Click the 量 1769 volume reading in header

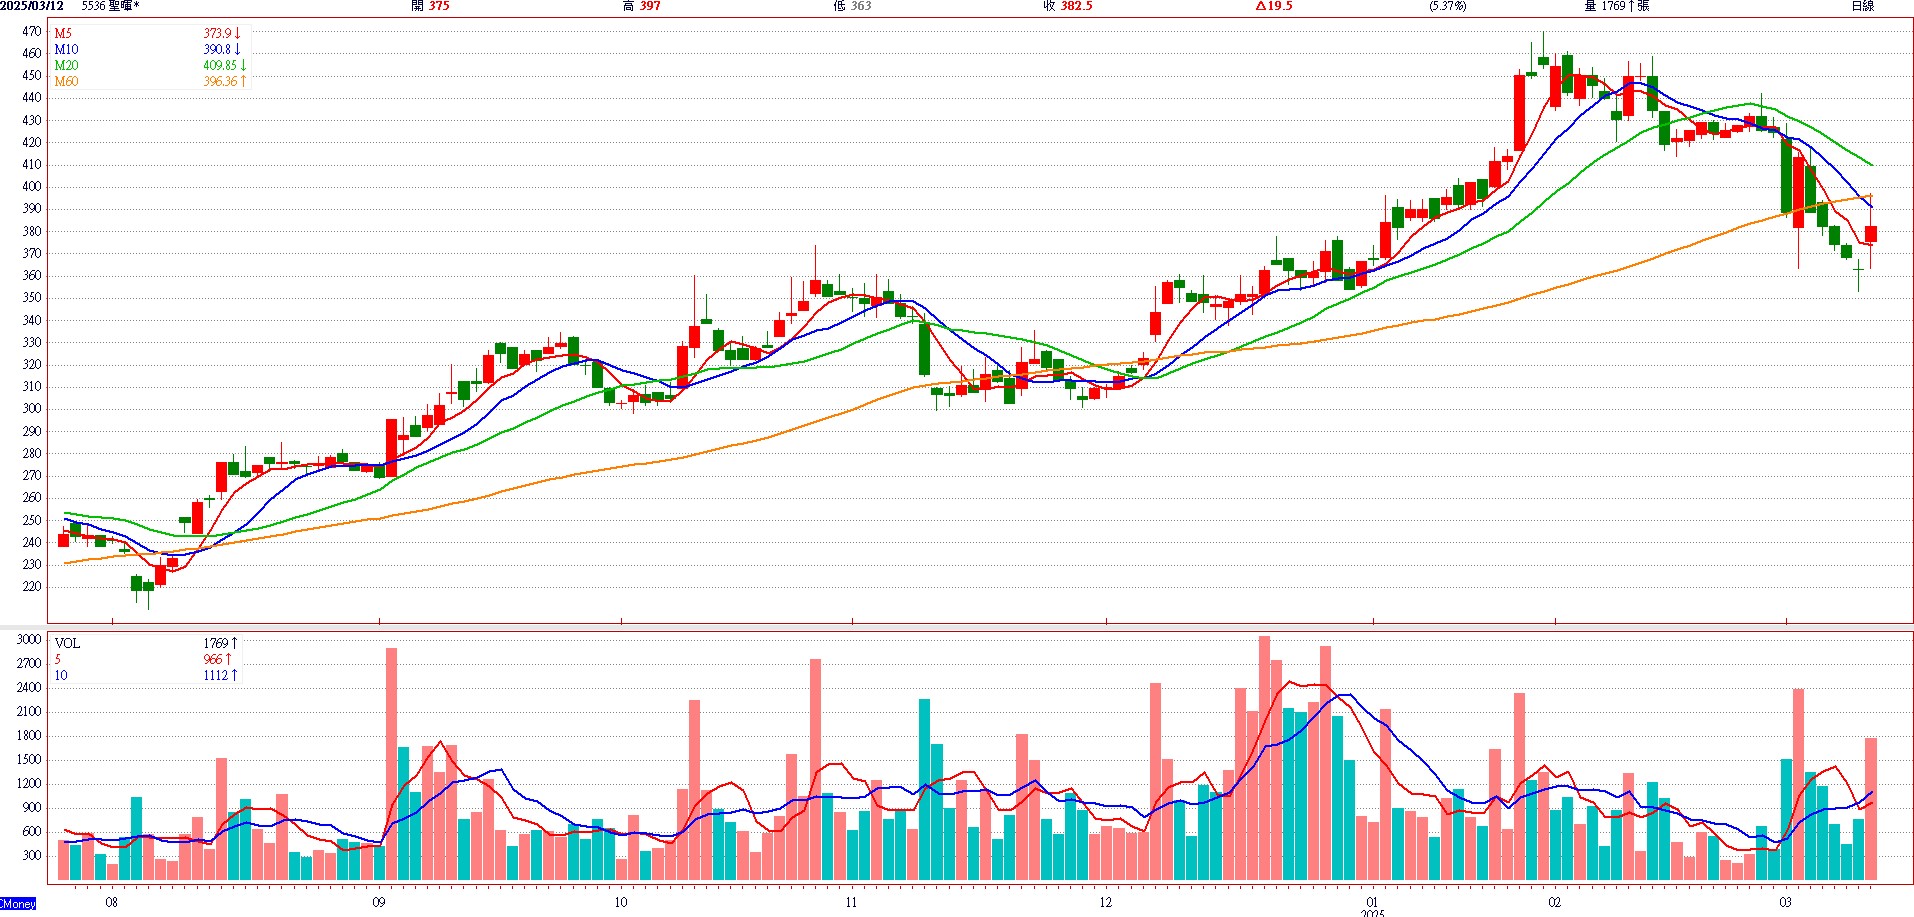1616,6
